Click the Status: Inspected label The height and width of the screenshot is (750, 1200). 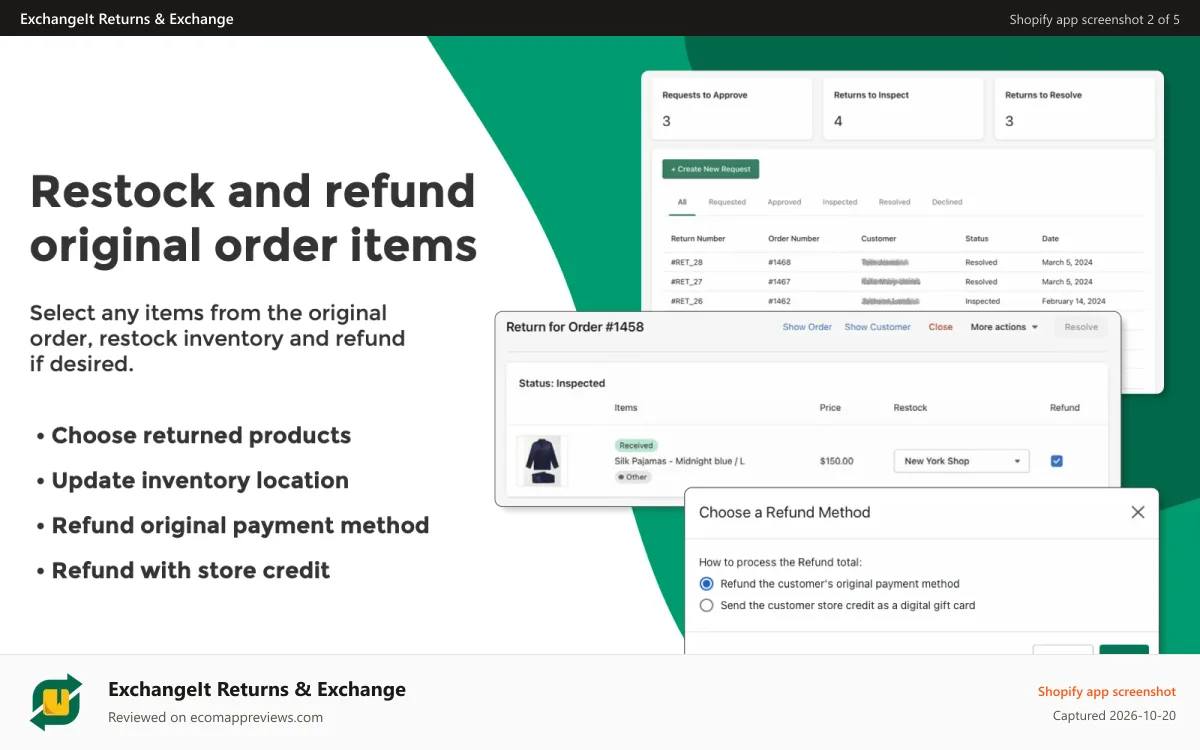coord(562,383)
